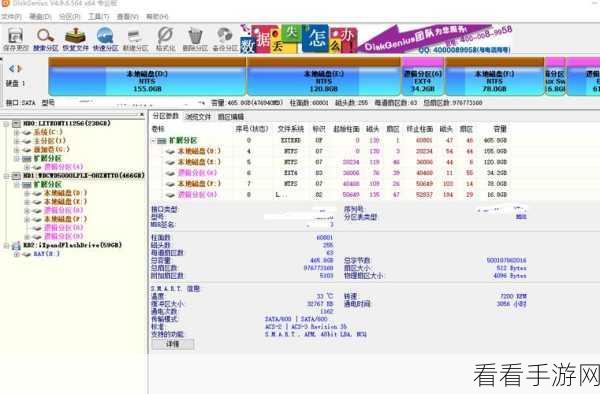Click the 文件系统 column header

(291, 129)
